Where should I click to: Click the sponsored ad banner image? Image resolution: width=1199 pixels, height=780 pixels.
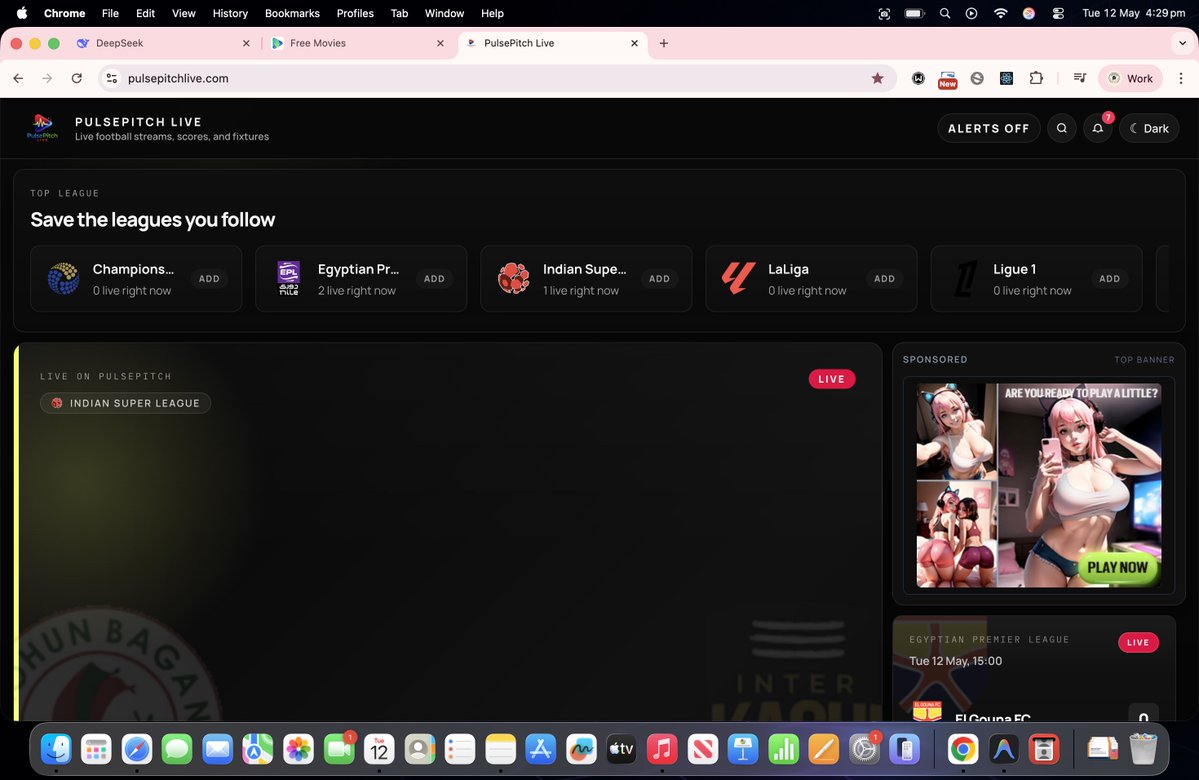pos(1038,486)
